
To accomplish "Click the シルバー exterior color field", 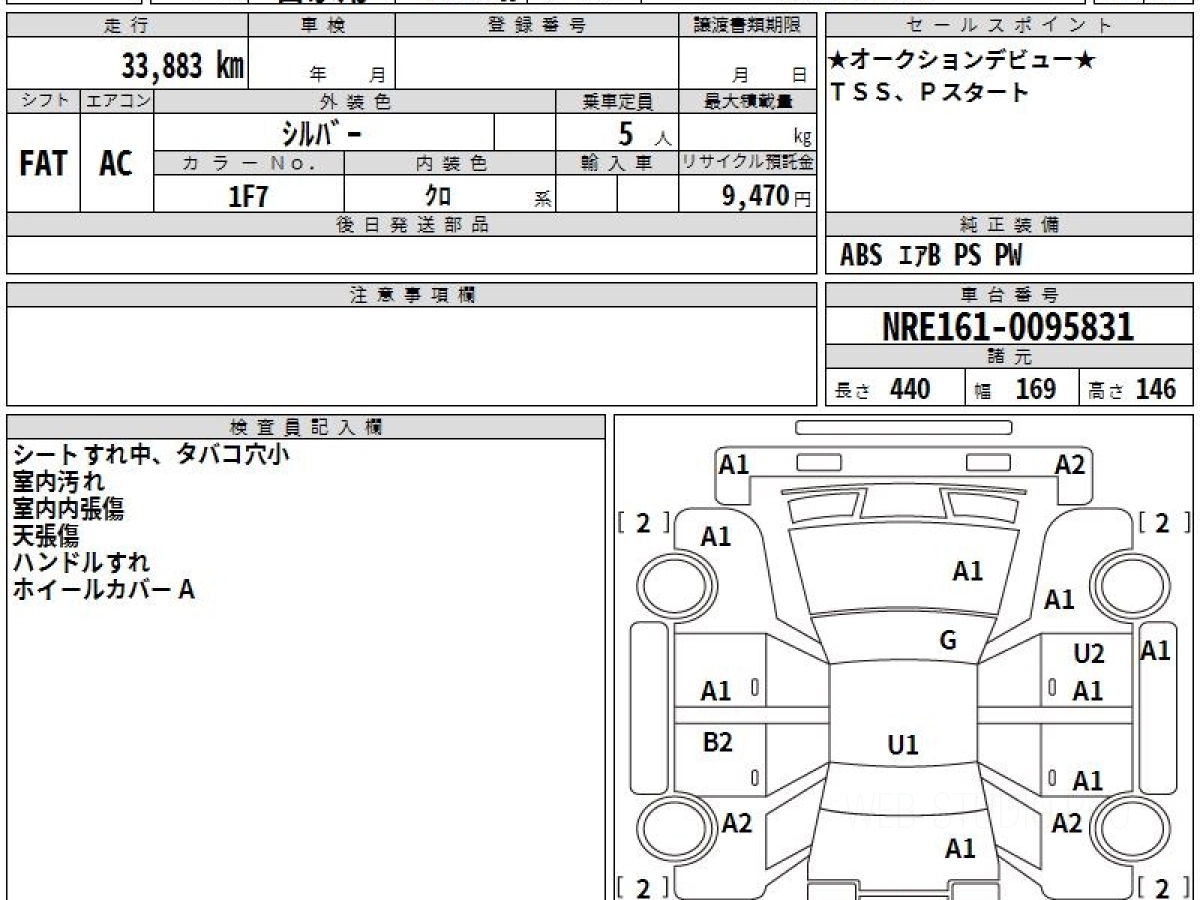I will 324,132.
